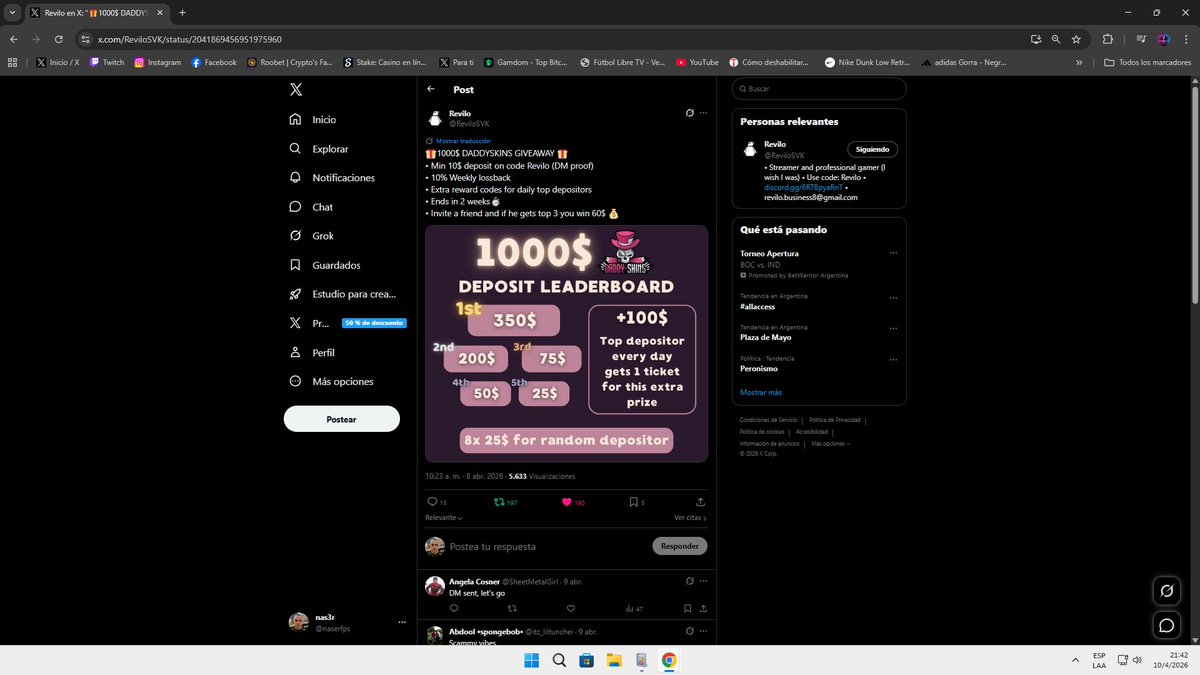This screenshot has height=675, width=1200.
Task: Share the tweet using the share icon
Action: point(700,502)
